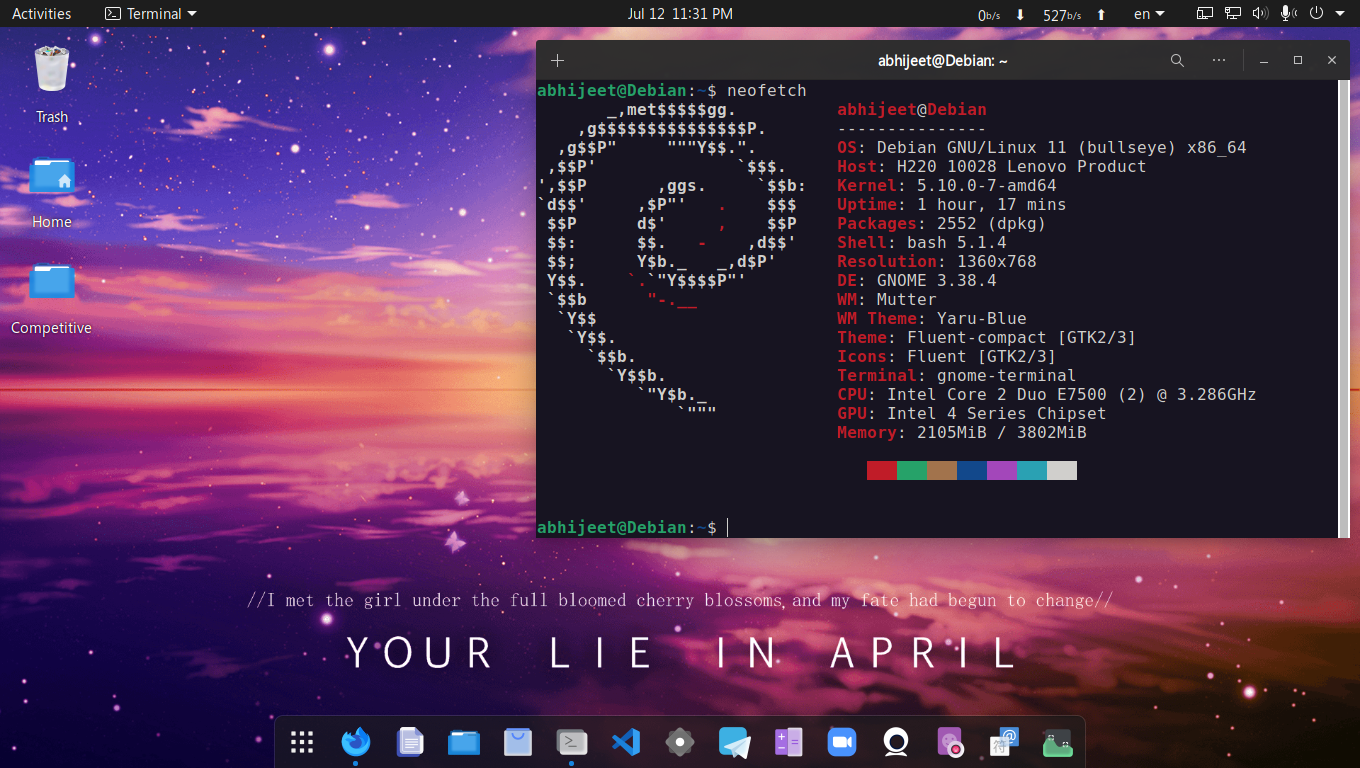Open the Cheese webcam dock icon
The image size is (1360, 768).
coord(896,742)
